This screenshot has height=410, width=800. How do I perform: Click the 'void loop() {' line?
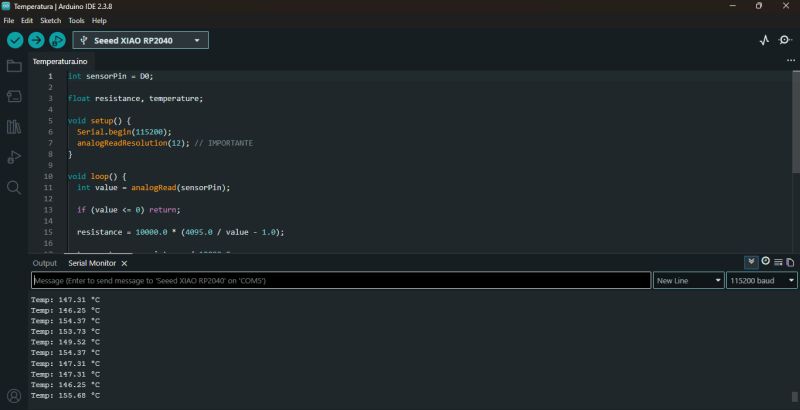(x=97, y=176)
